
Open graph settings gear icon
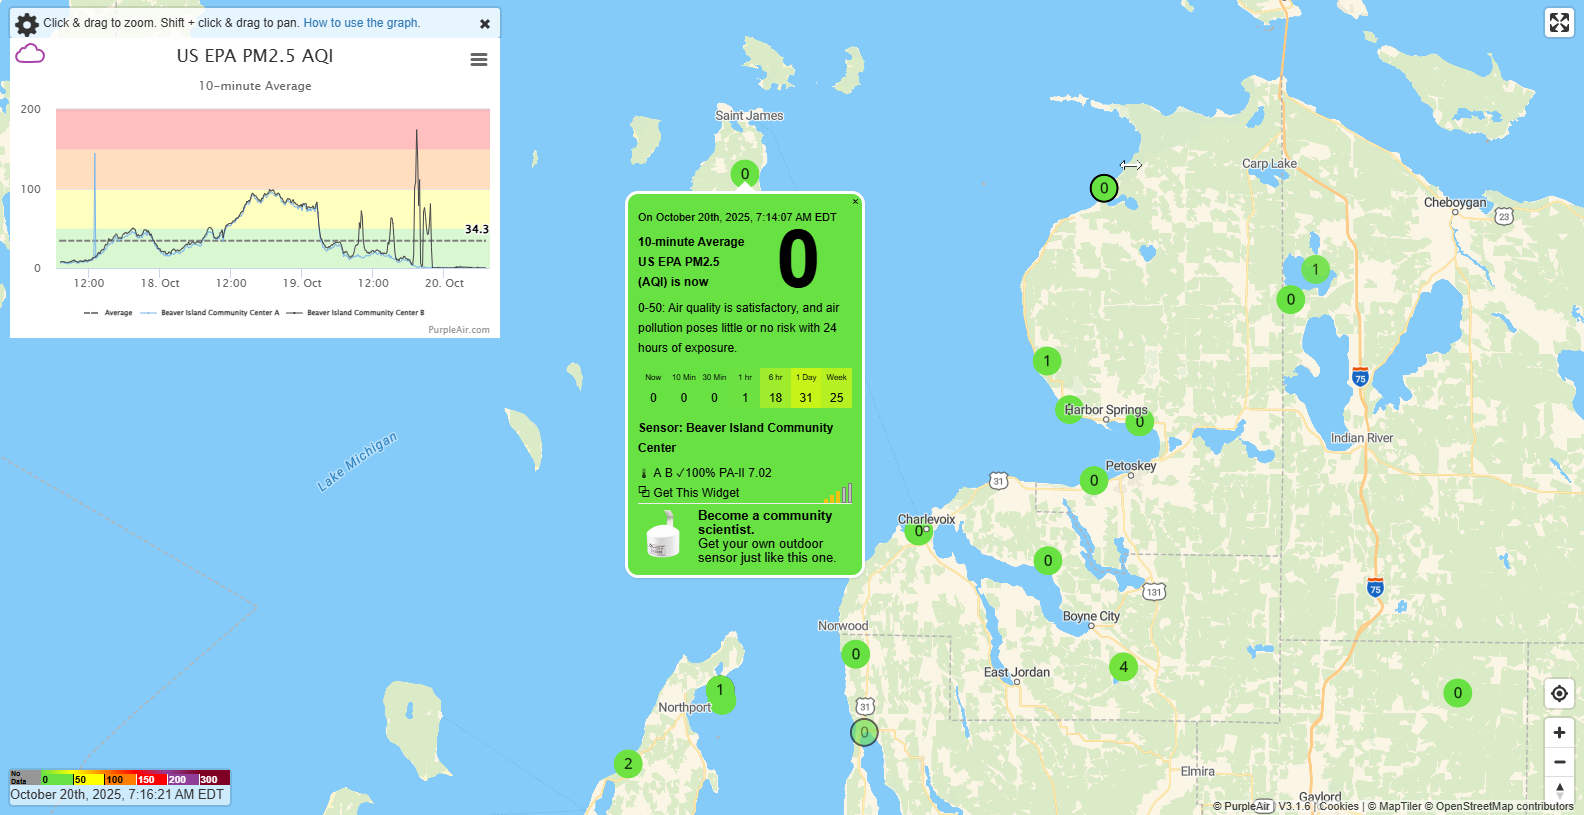tap(27, 24)
